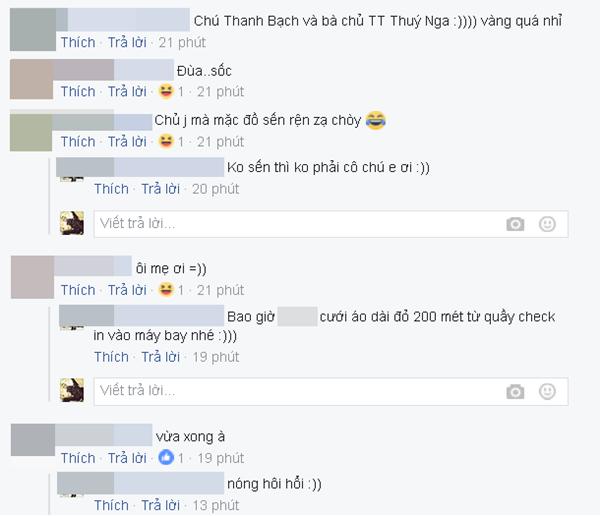600x516 pixels.
Task: Click camera icon in first reply box
Action: click(x=515, y=224)
